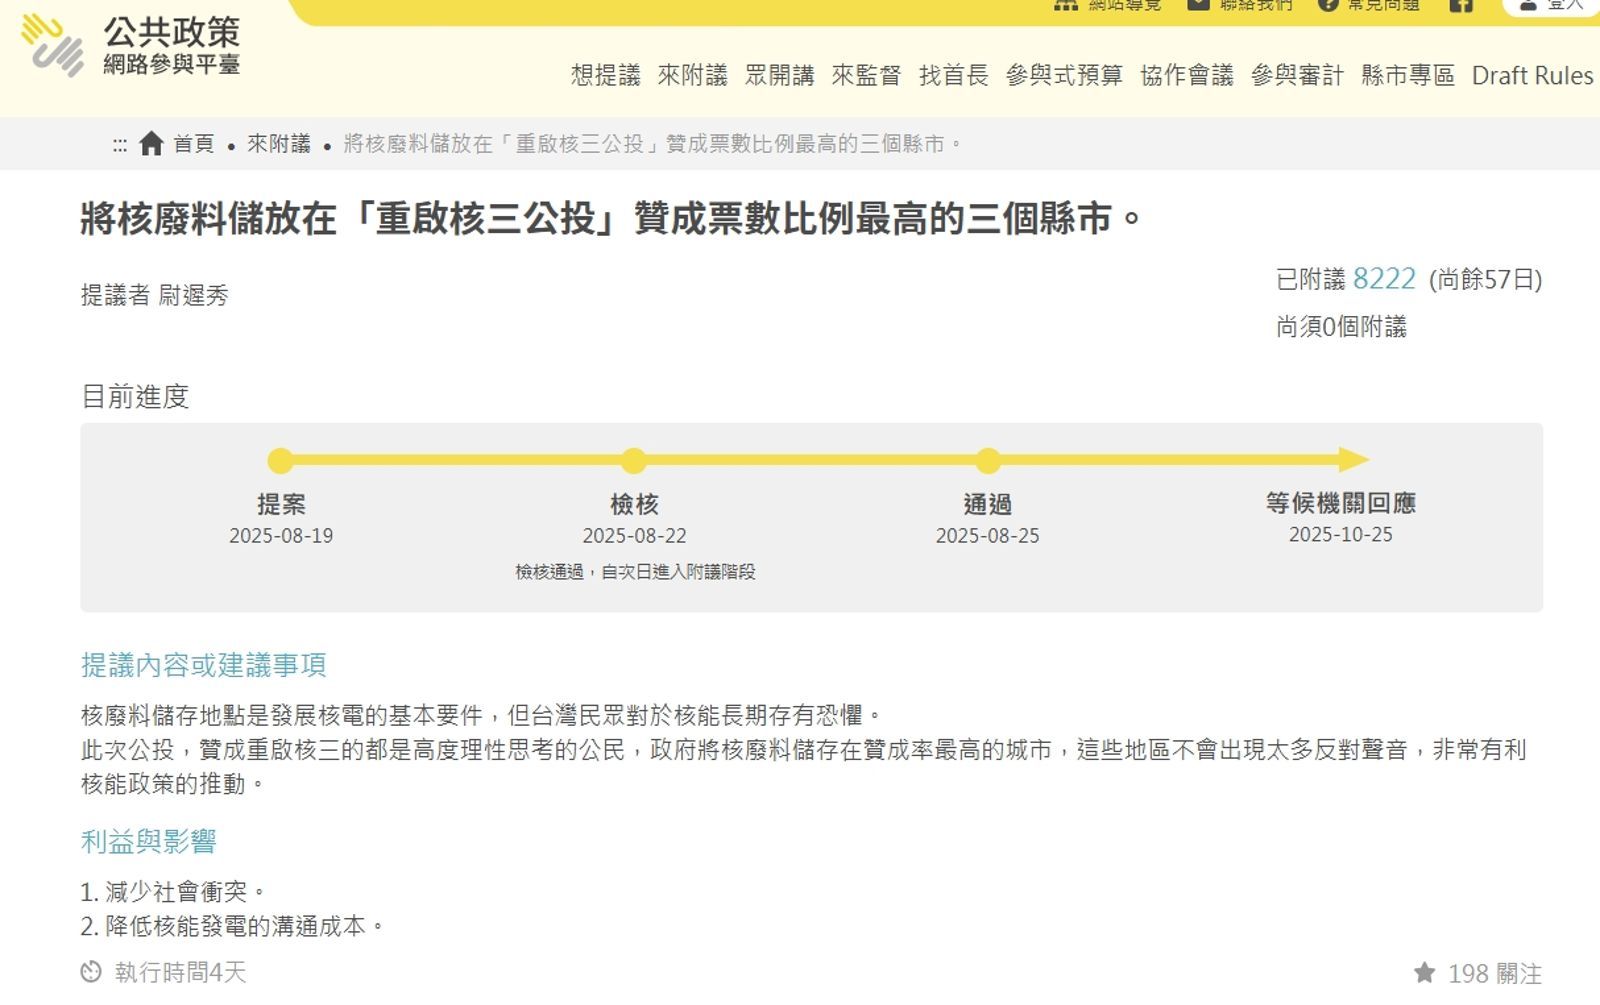Image resolution: width=1600 pixels, height=1005 pixels.
Task: Open the Draft Rules page
Action: pyautogui.click(x=1532, y=75)
